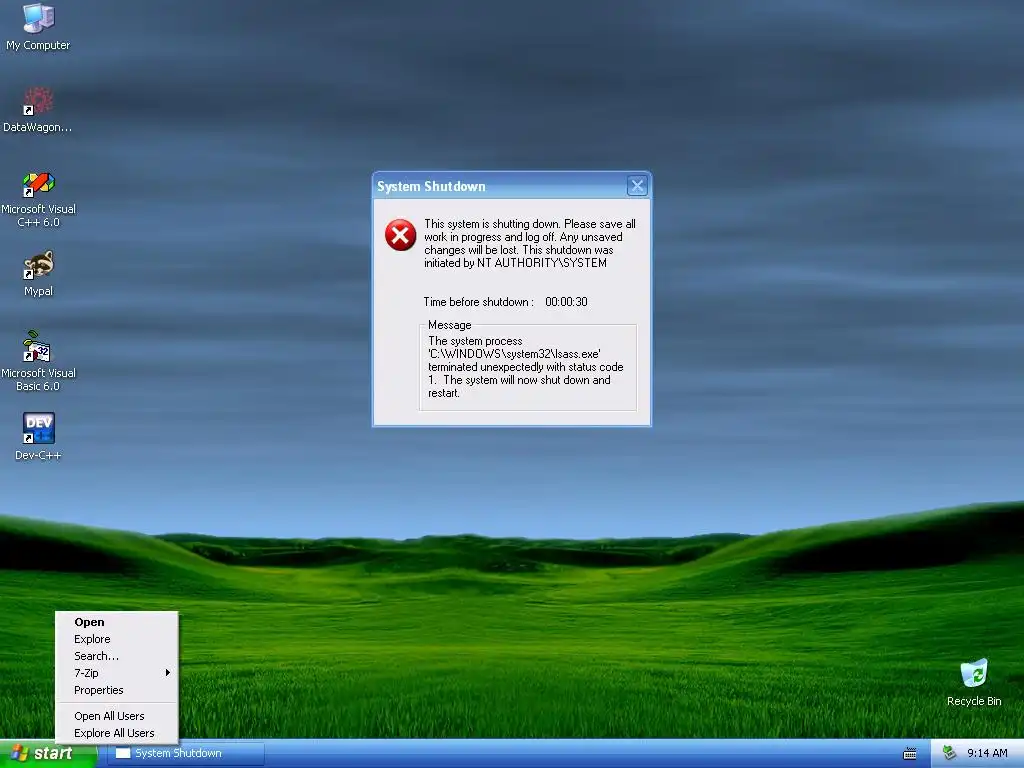Choose Open from the context menu
Screen dimensions: 1024x768
coord(117,622)
